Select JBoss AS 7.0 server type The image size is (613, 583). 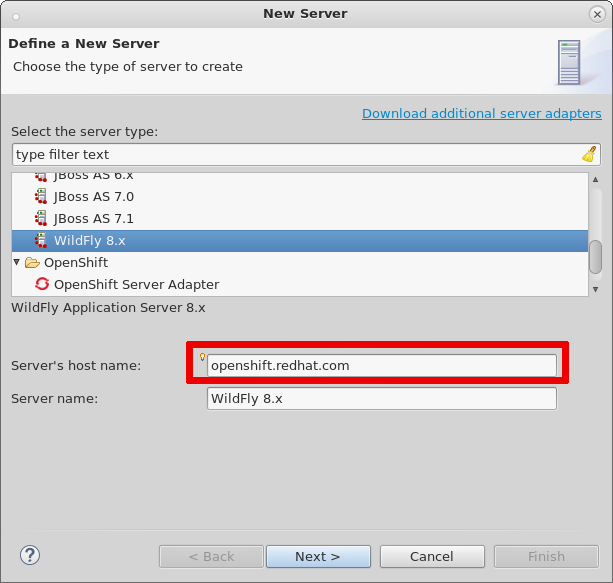(300, 196)
